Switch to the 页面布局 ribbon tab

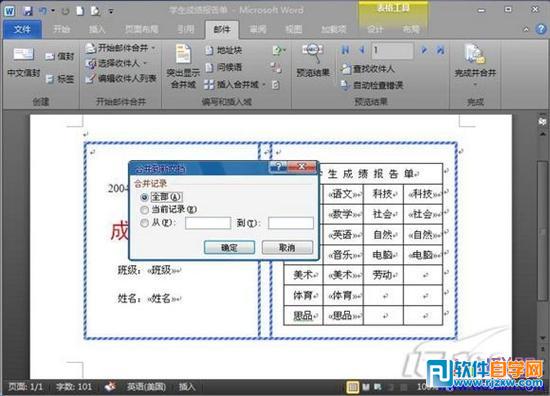pos(142,29)
